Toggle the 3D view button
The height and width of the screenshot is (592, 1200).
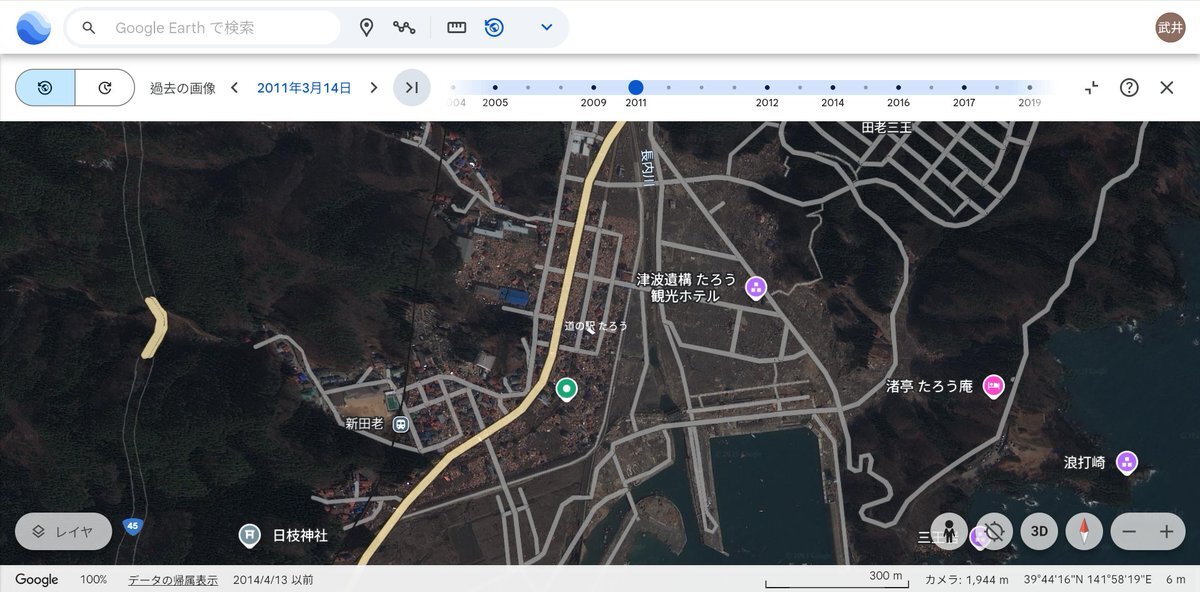pyautogui.click(x=1039, y=531)
